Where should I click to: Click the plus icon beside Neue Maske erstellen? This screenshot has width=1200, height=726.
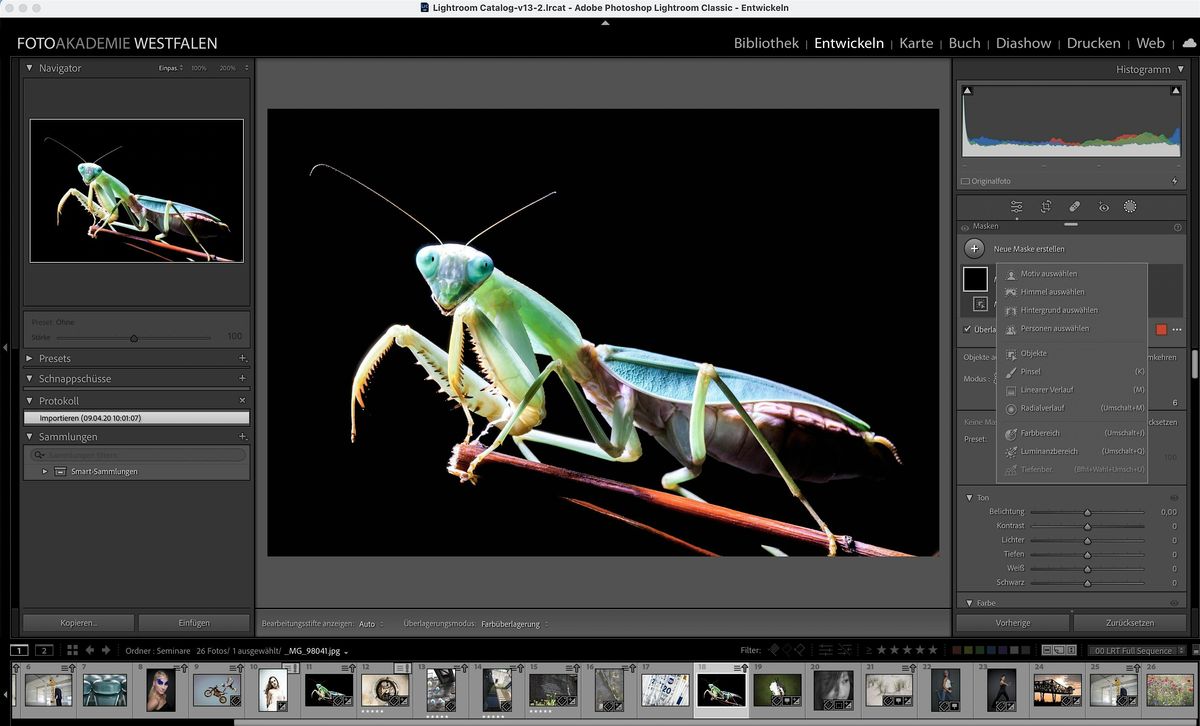click(x=974, y=248)
